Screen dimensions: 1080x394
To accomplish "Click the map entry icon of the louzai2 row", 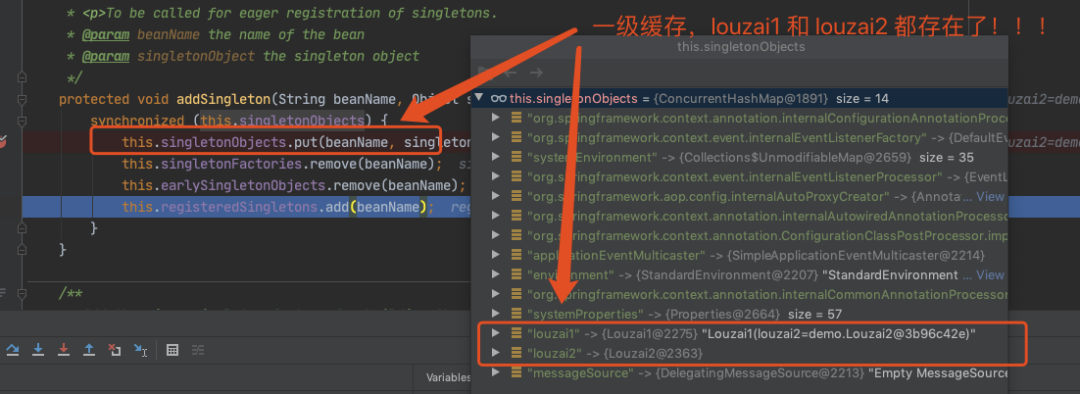I will (516, 353).
